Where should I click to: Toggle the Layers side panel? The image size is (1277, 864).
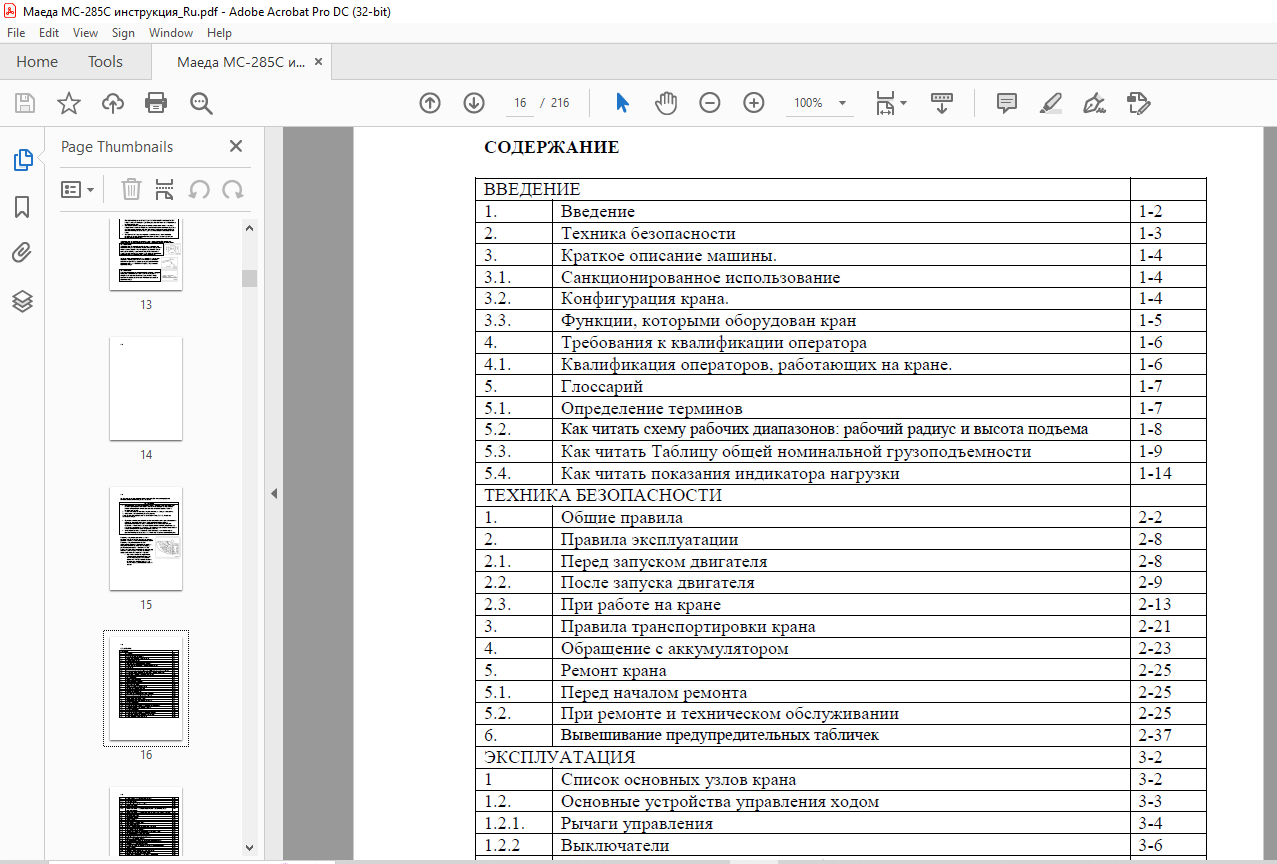click(22, 301)
